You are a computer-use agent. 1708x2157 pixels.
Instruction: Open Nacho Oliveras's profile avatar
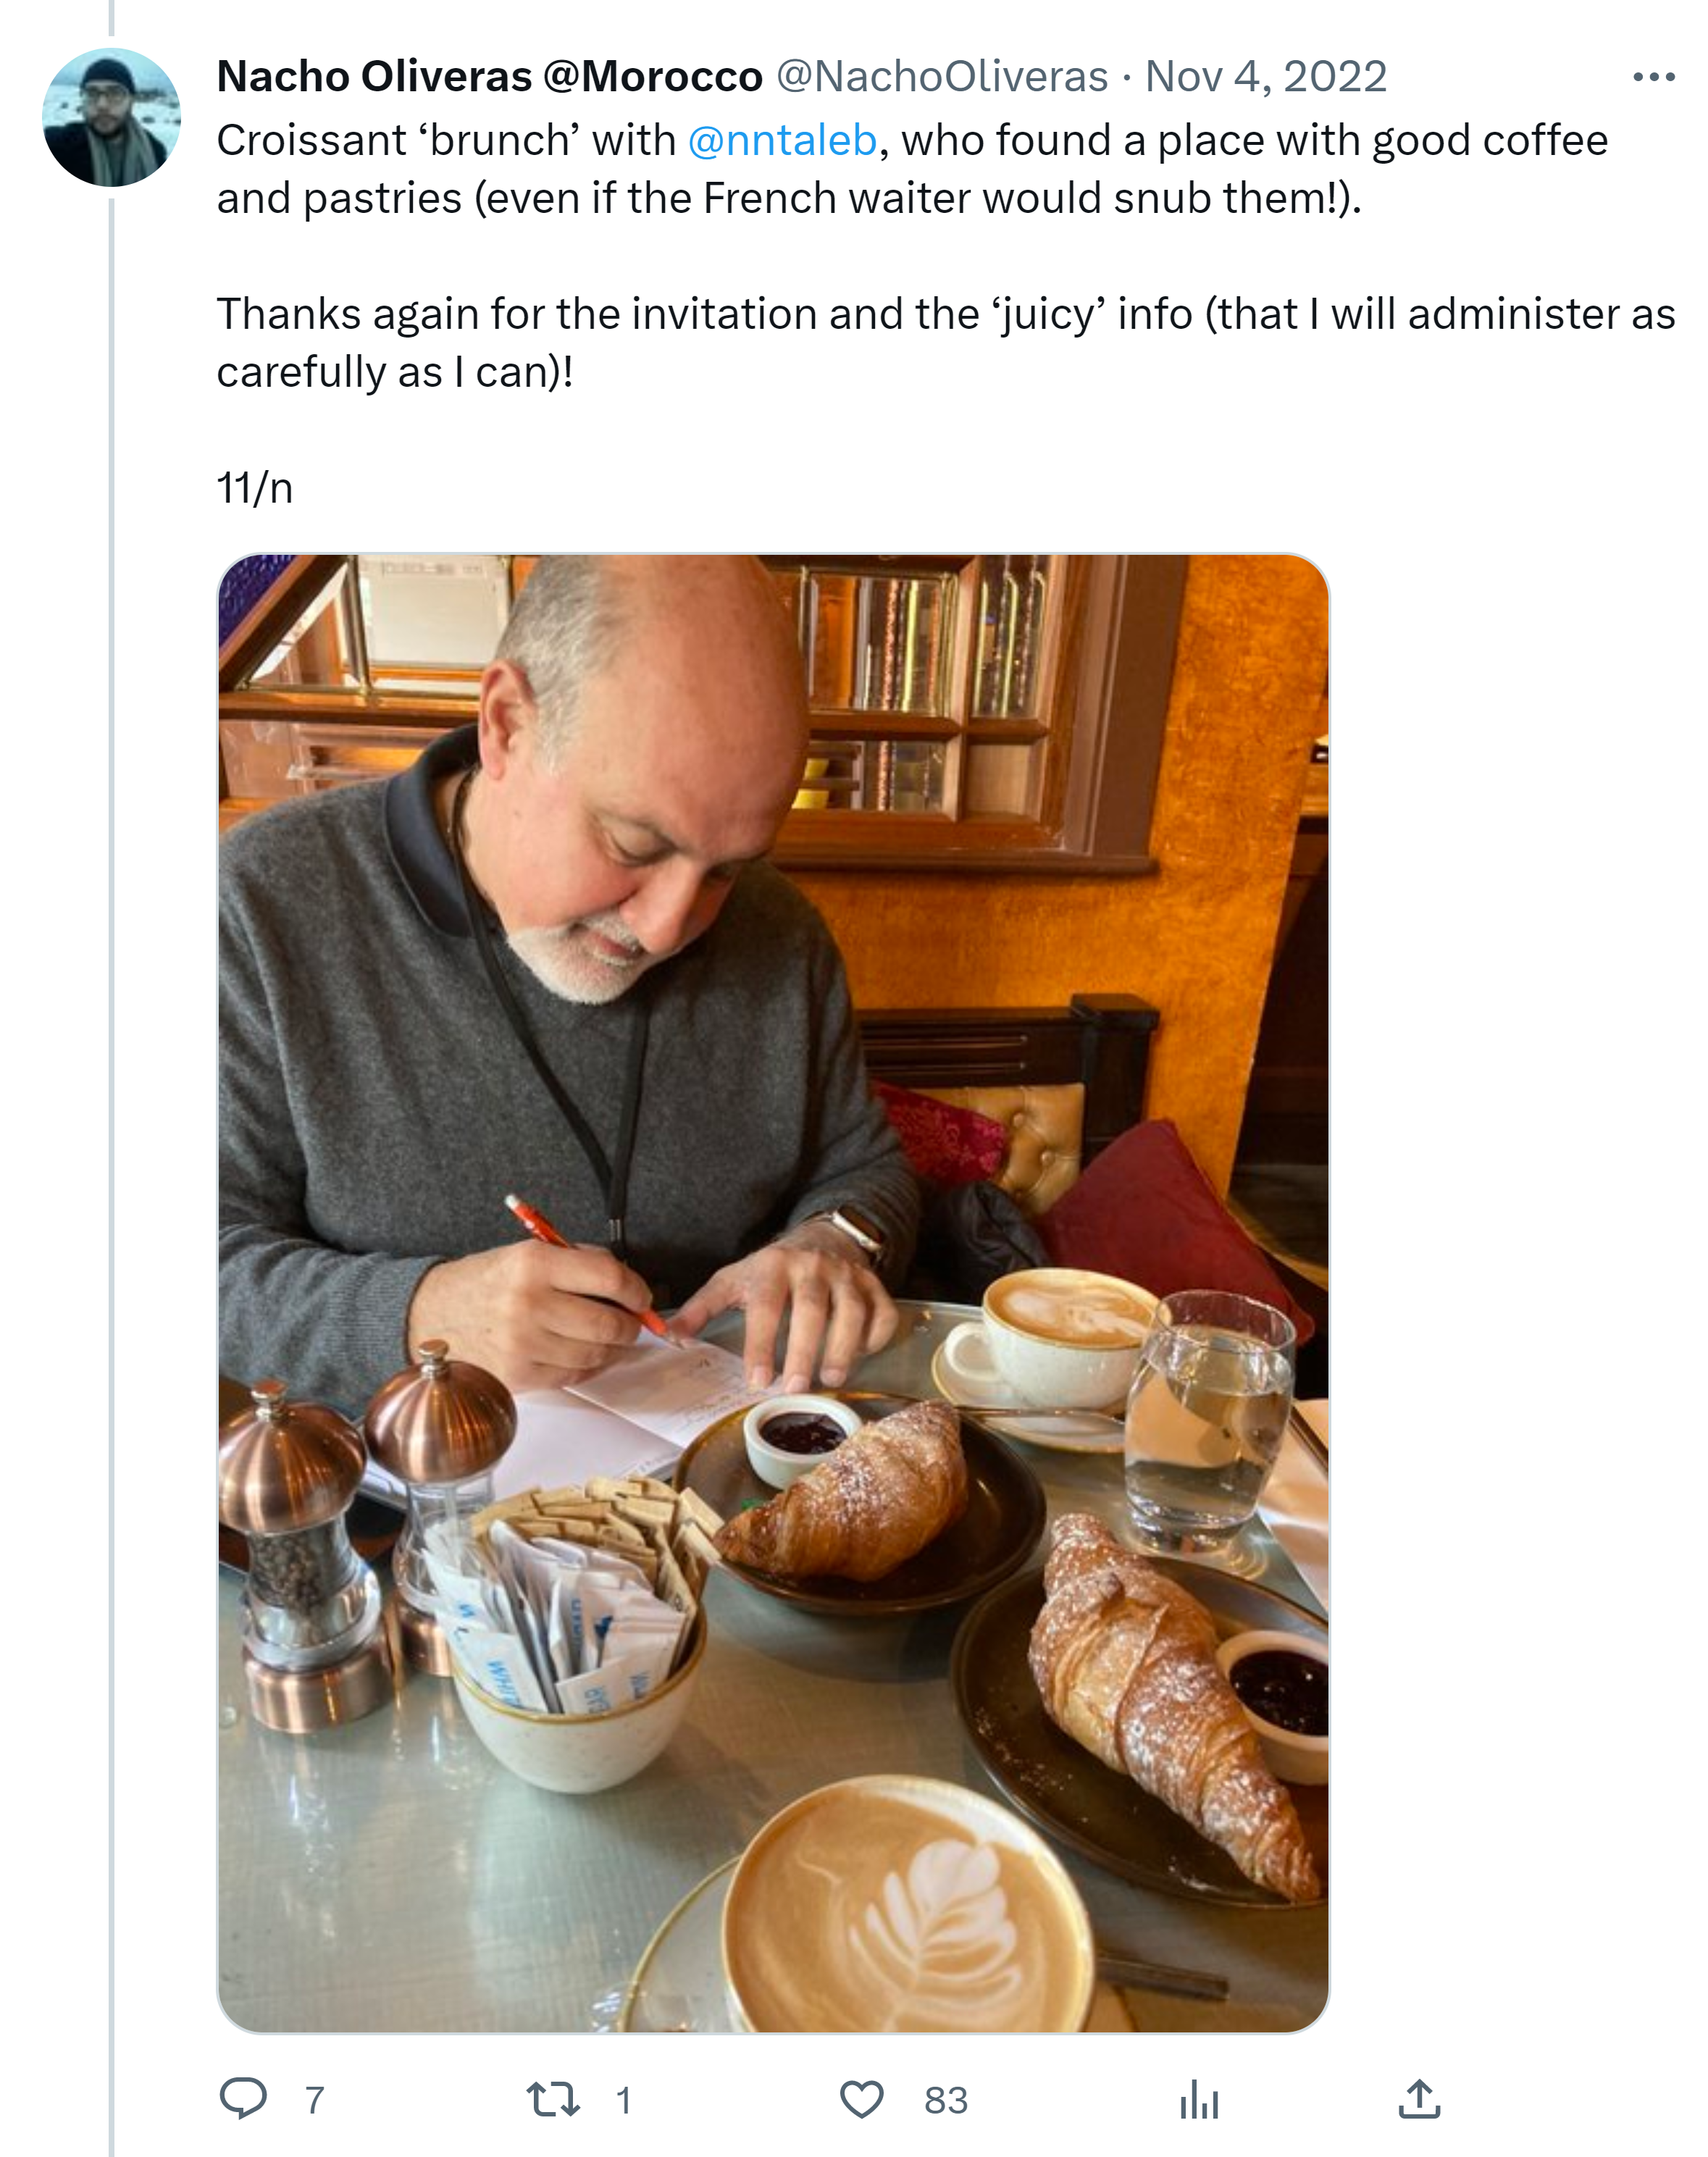(x=111, y=117)
